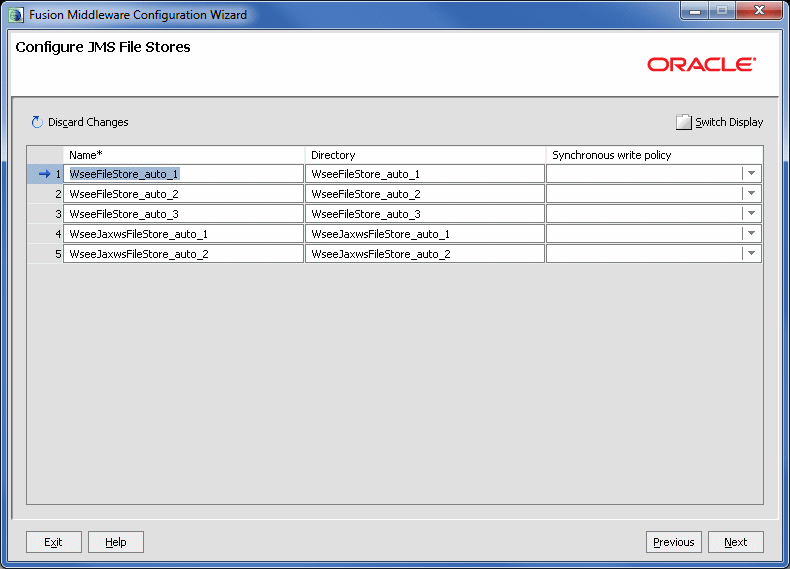Viewport: 790px width, 569px height.
Task: Go back with the Previous button
Action: (x=673, y=542)
